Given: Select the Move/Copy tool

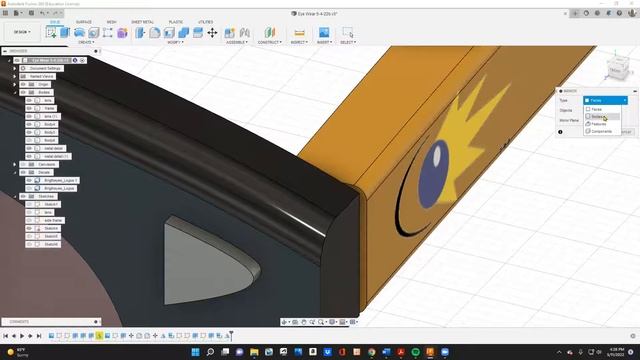Looking at the screenshot, I should [212, 32].
